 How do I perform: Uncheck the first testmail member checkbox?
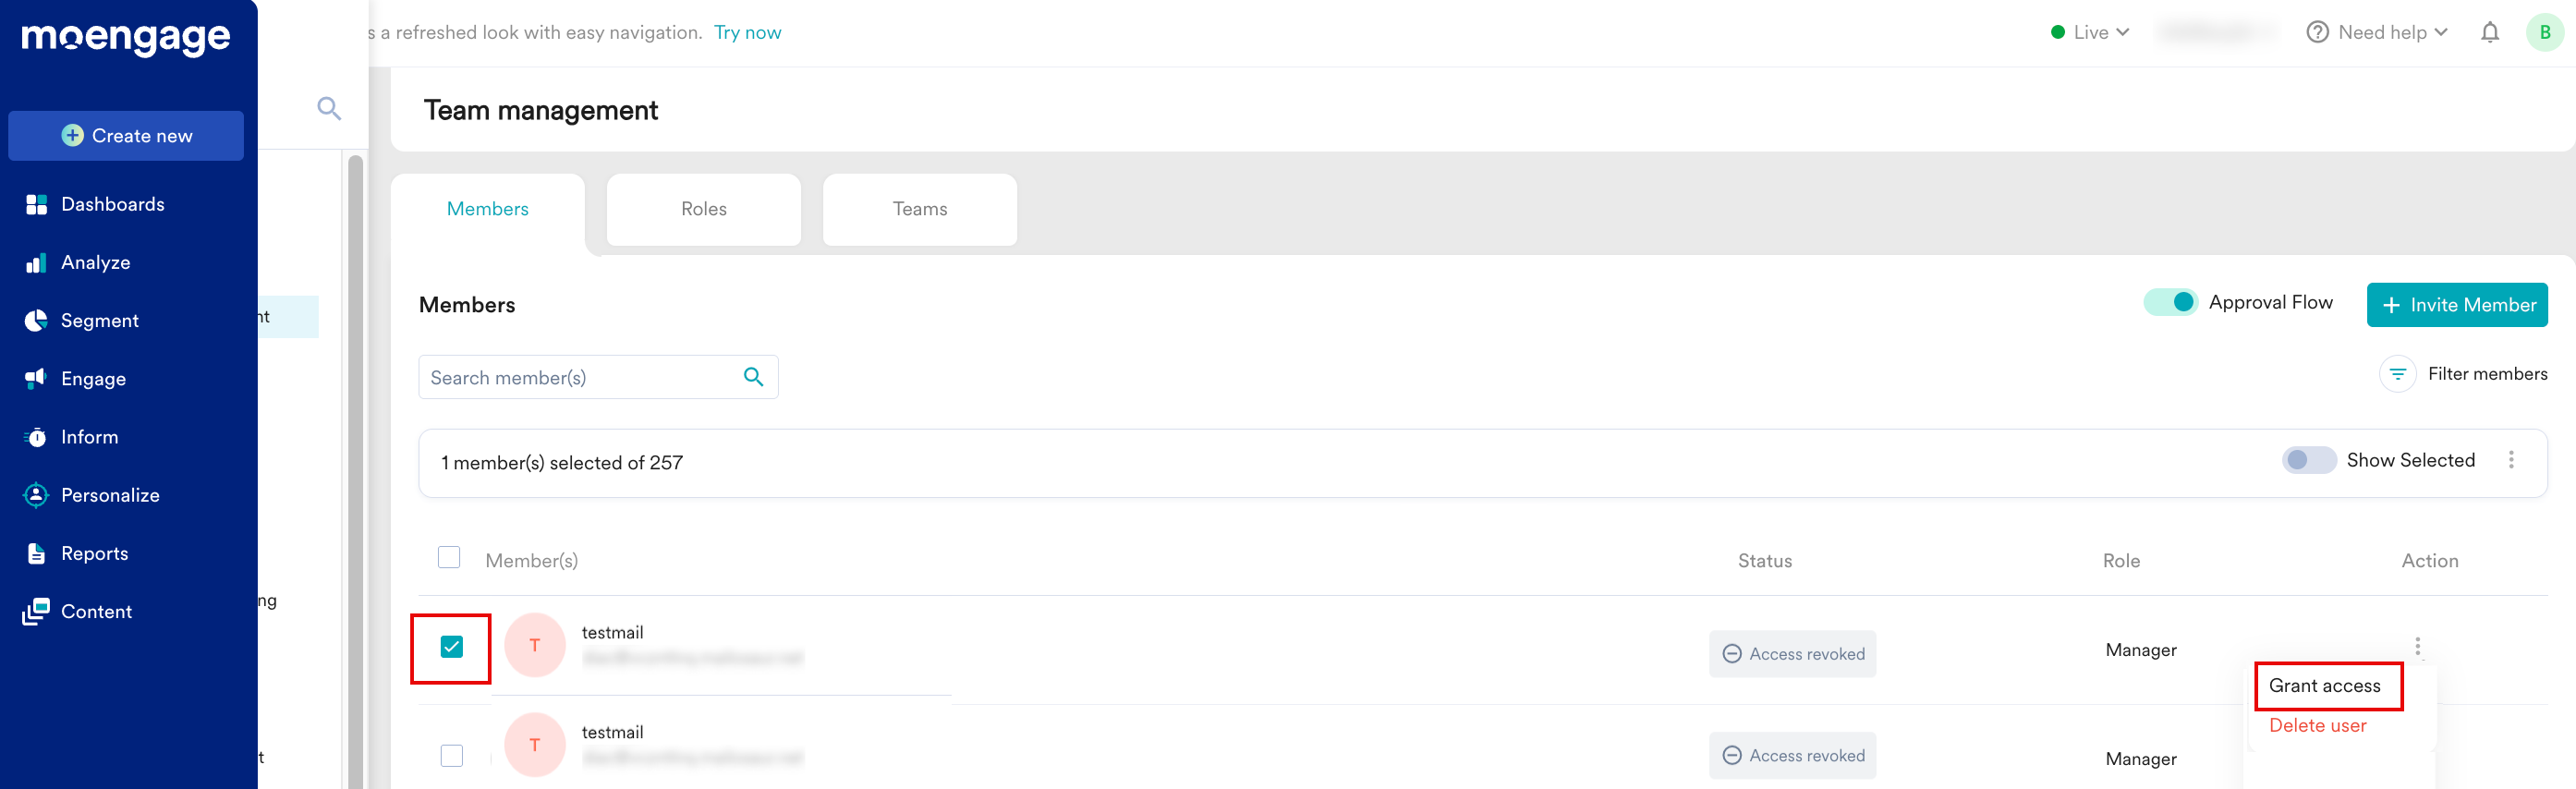point(452,647)
